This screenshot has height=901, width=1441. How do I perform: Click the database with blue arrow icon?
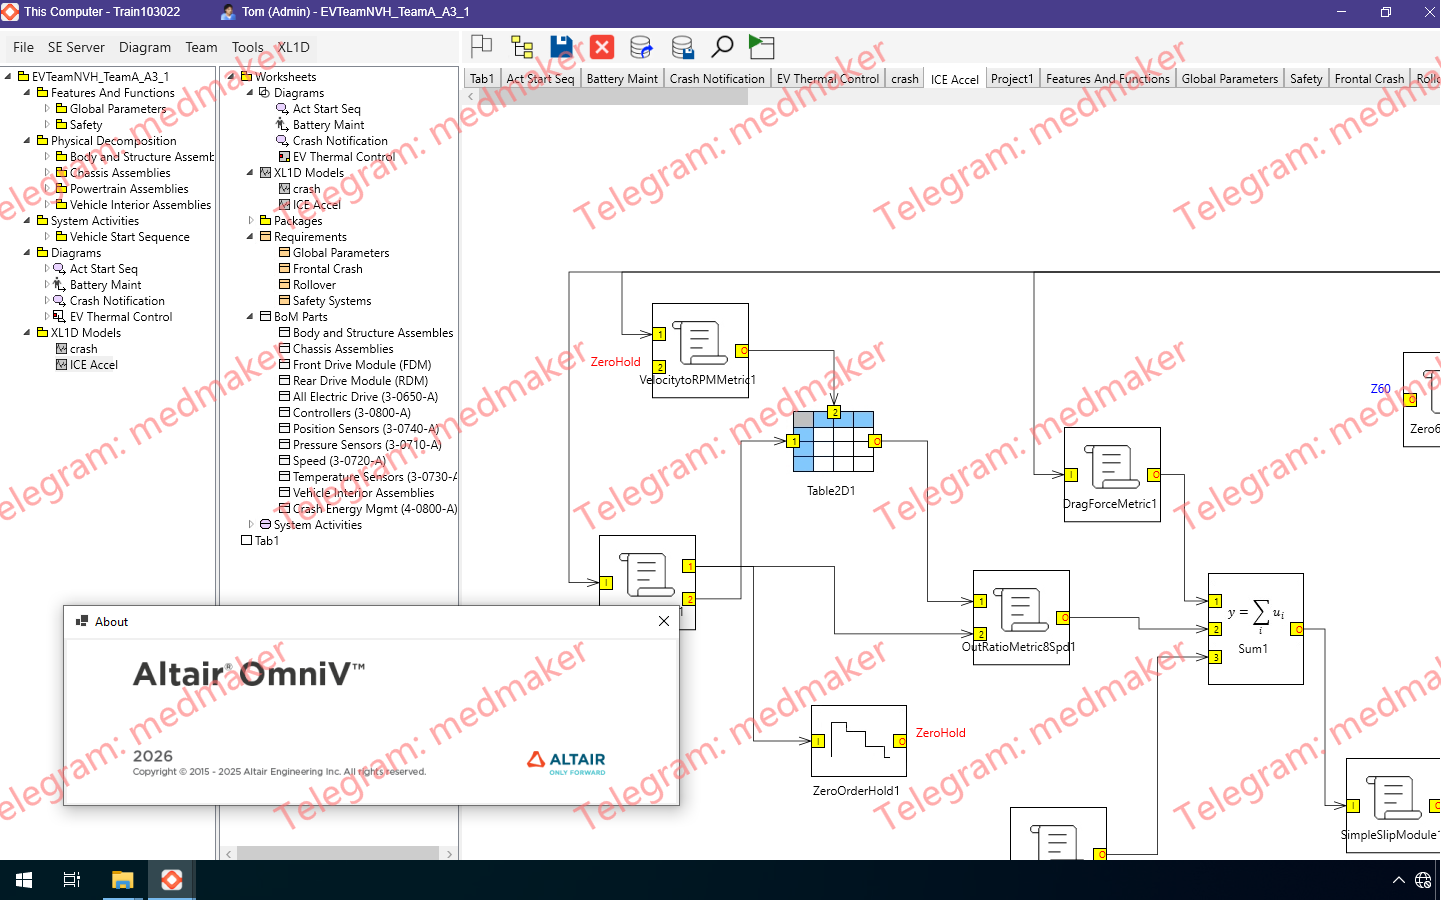pyautogui.click(x=641, y=47)
